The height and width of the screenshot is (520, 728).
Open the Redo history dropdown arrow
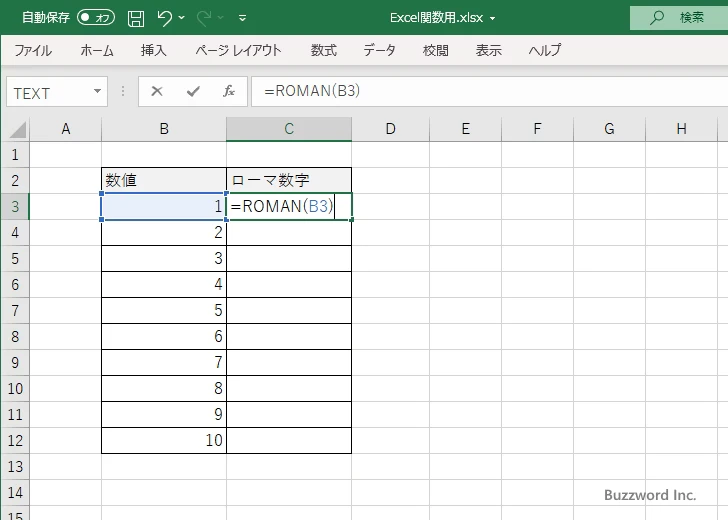point(221,18)
